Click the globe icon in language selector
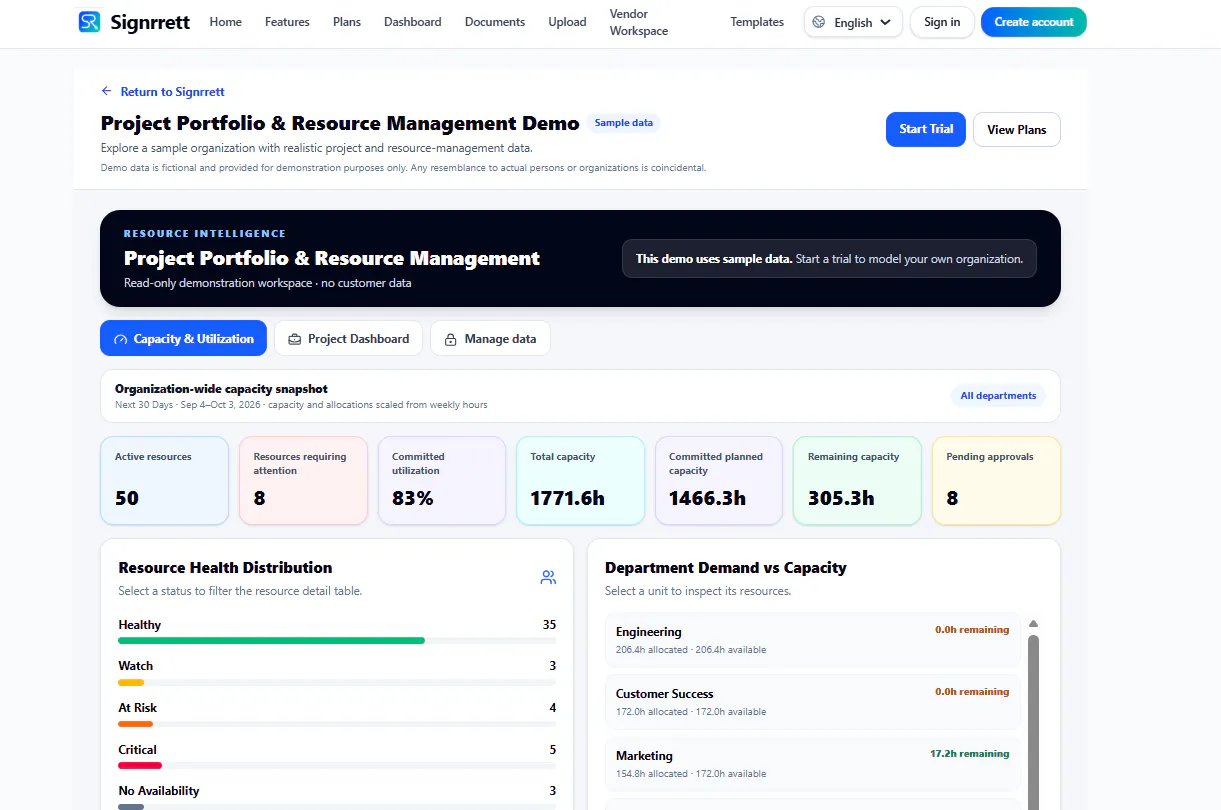 819,22
